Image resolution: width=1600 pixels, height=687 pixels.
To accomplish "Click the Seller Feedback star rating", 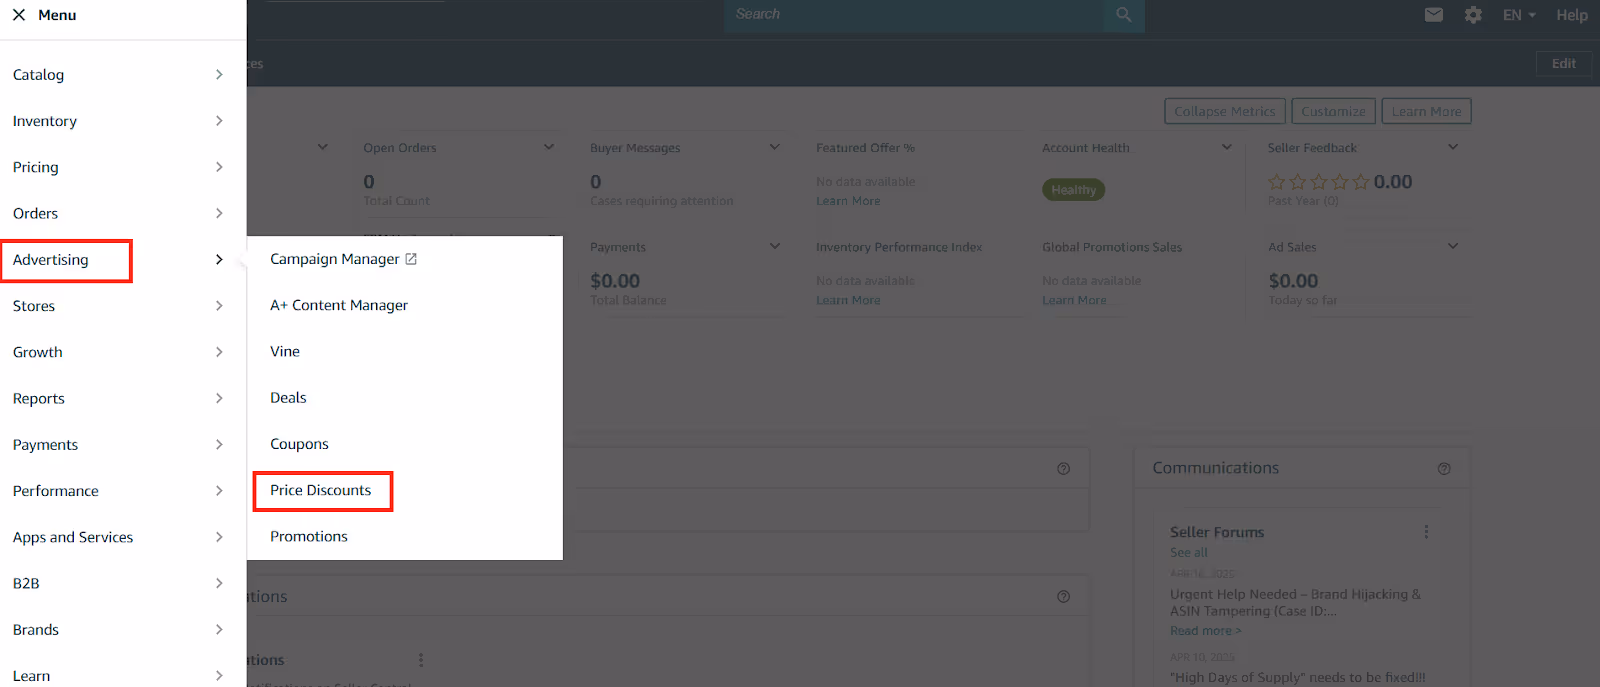I will 1319,182.
